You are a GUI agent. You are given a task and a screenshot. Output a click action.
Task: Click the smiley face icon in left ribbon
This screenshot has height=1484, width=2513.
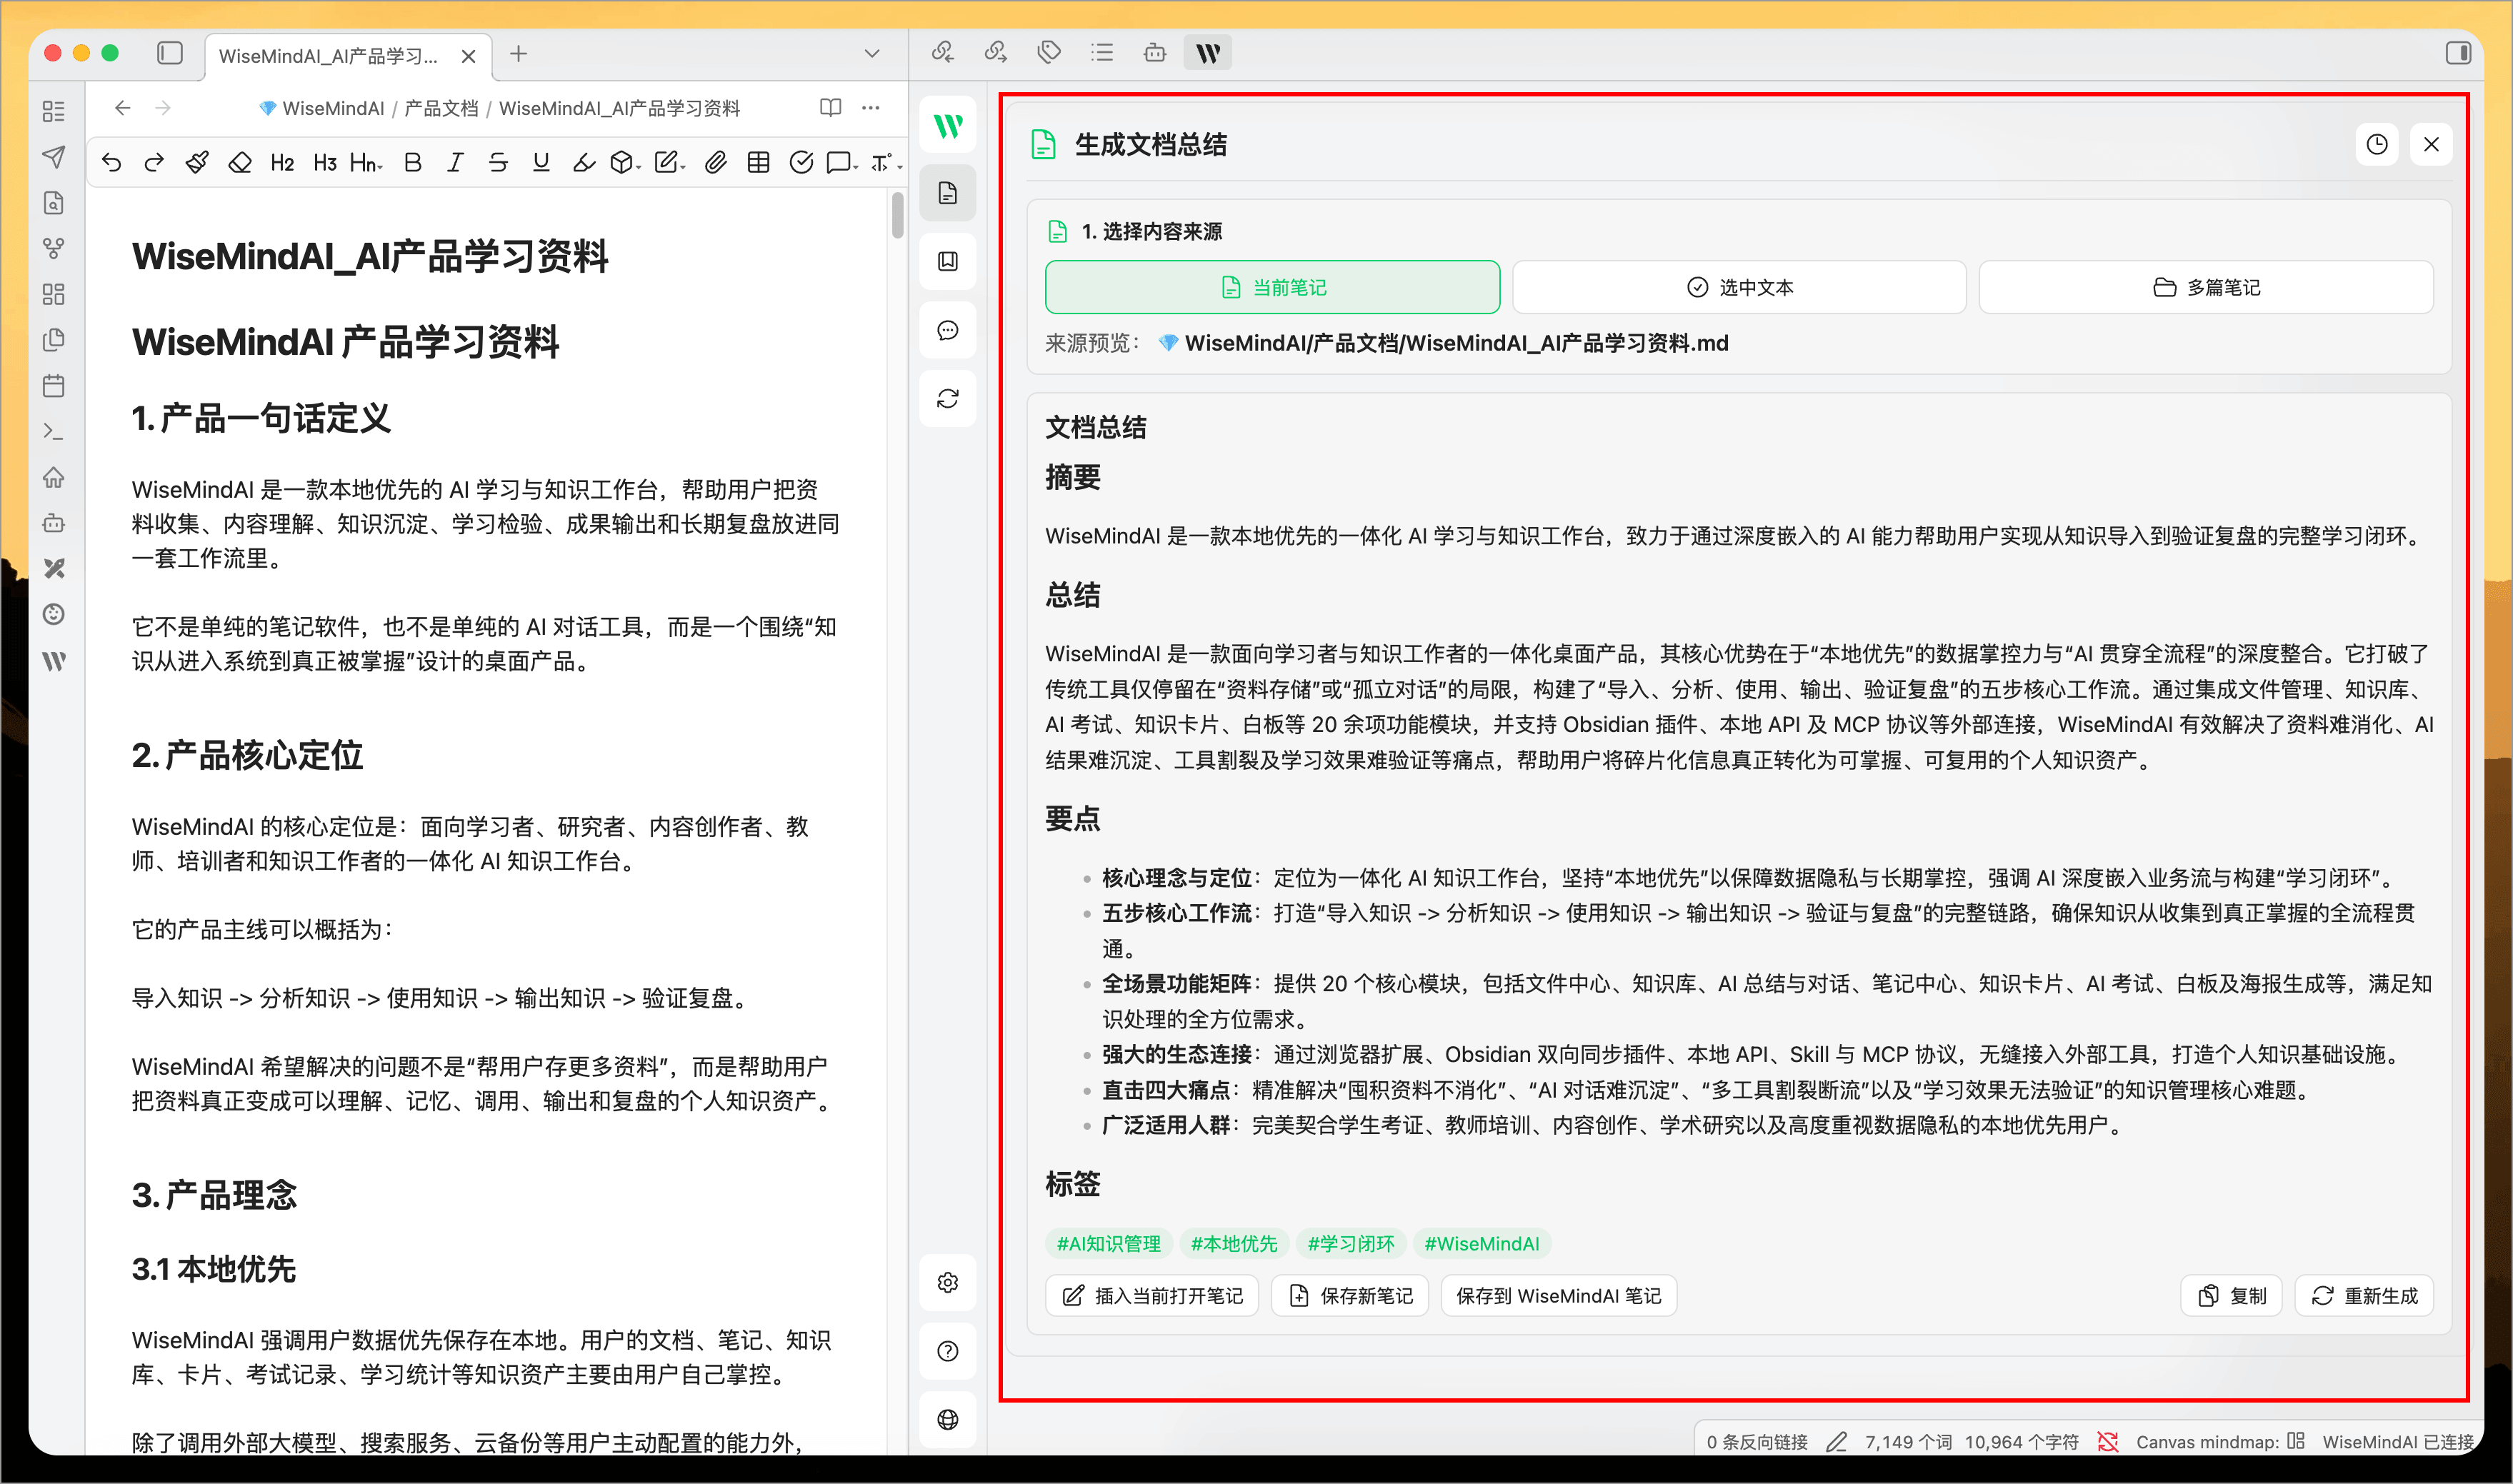pos(54,614)
